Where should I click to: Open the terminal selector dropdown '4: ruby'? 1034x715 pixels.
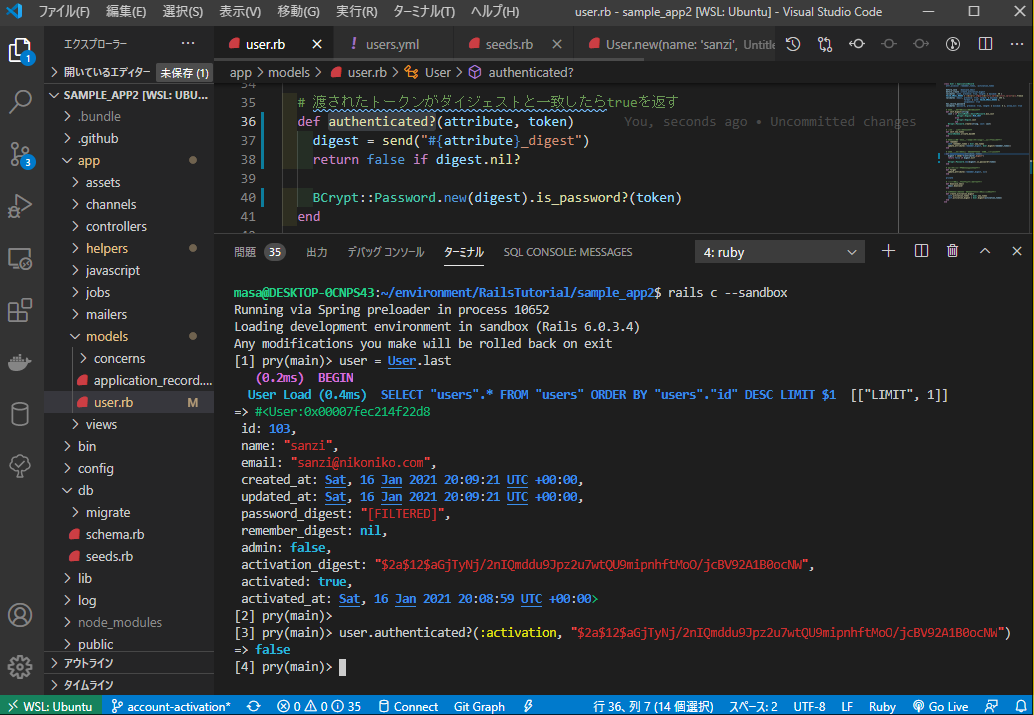coord(780,252)
